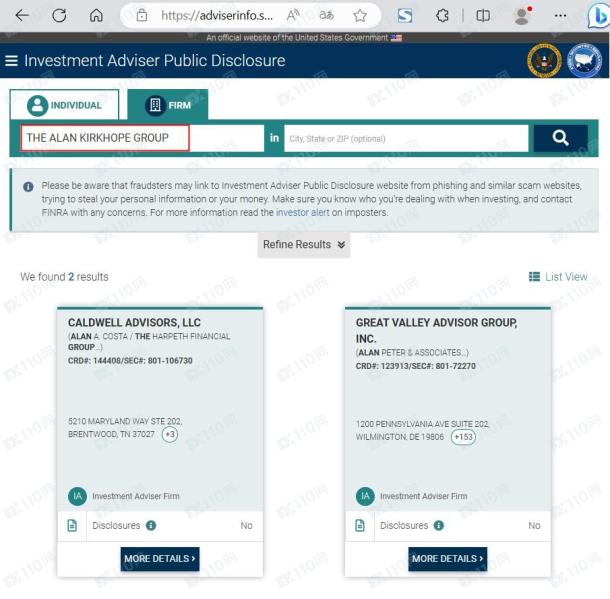Open the browser extensions puzzle icon
Screen dimensions: 610x599
[442, 16]
